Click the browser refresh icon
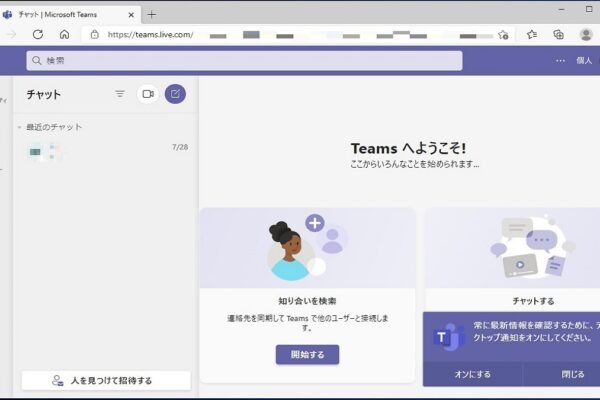 [38, 34]
